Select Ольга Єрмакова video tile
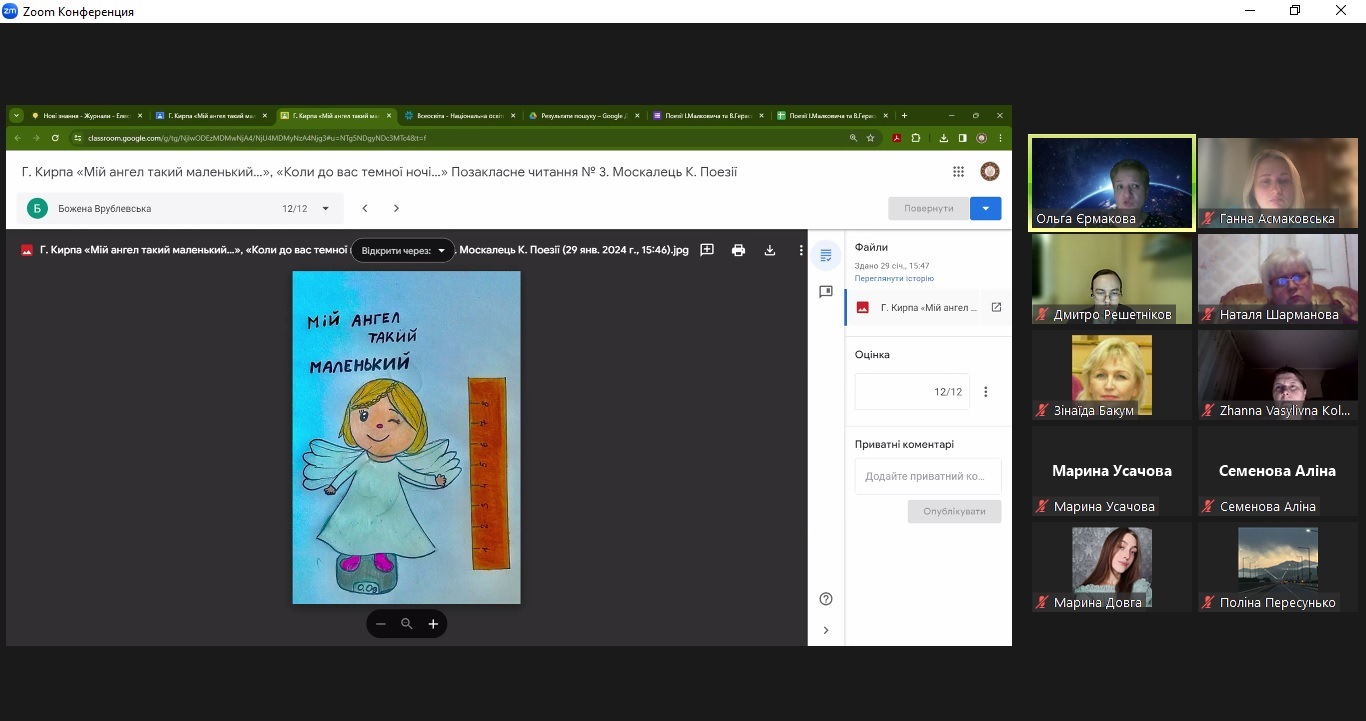 (x=1112, y=184)
